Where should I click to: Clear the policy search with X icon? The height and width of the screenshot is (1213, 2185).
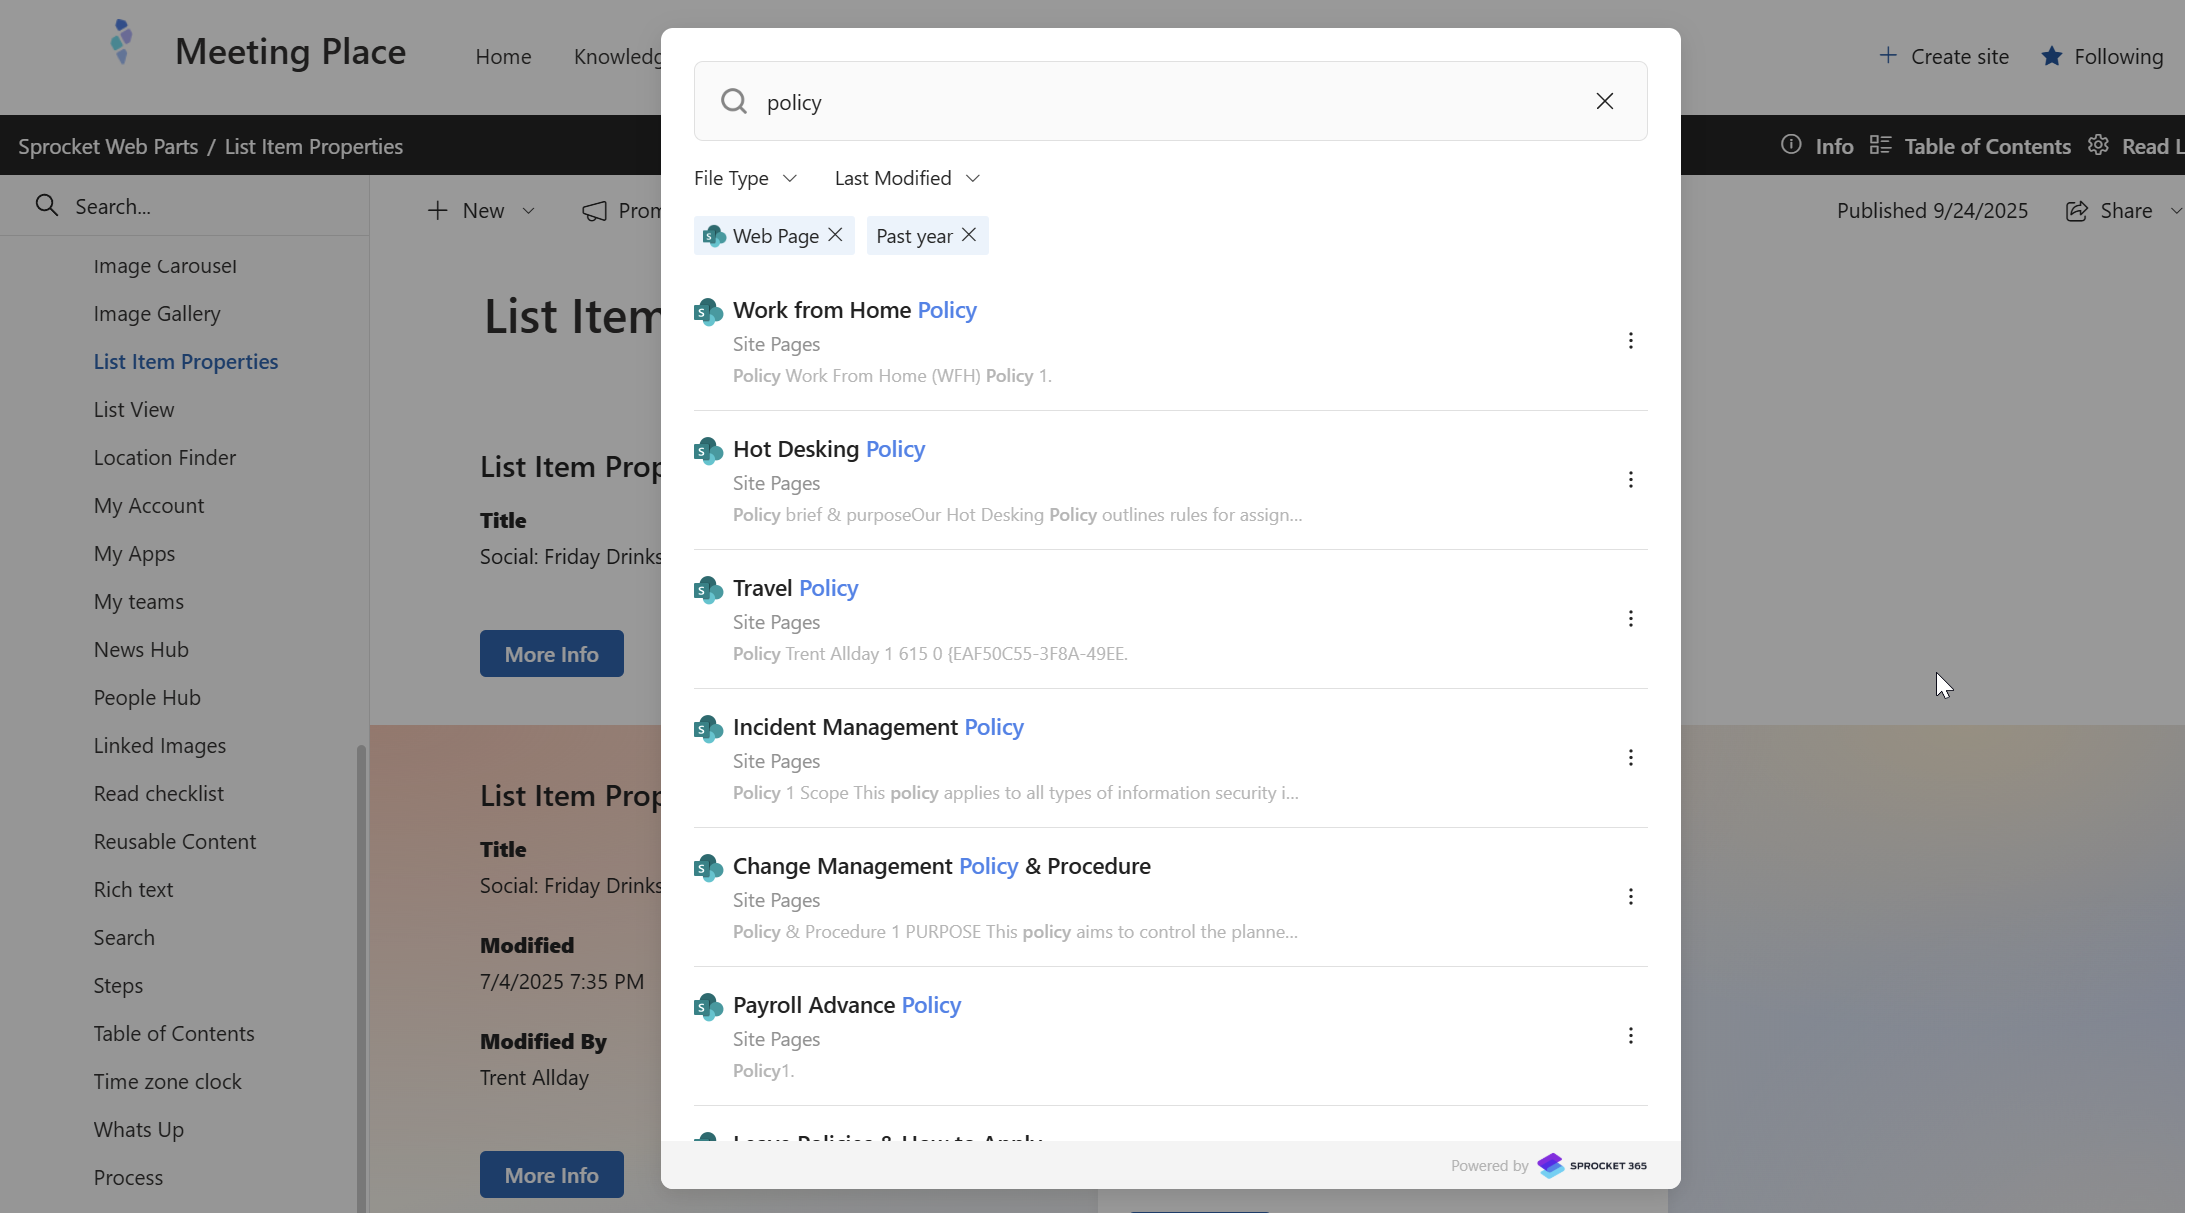tap(1604, 101)
